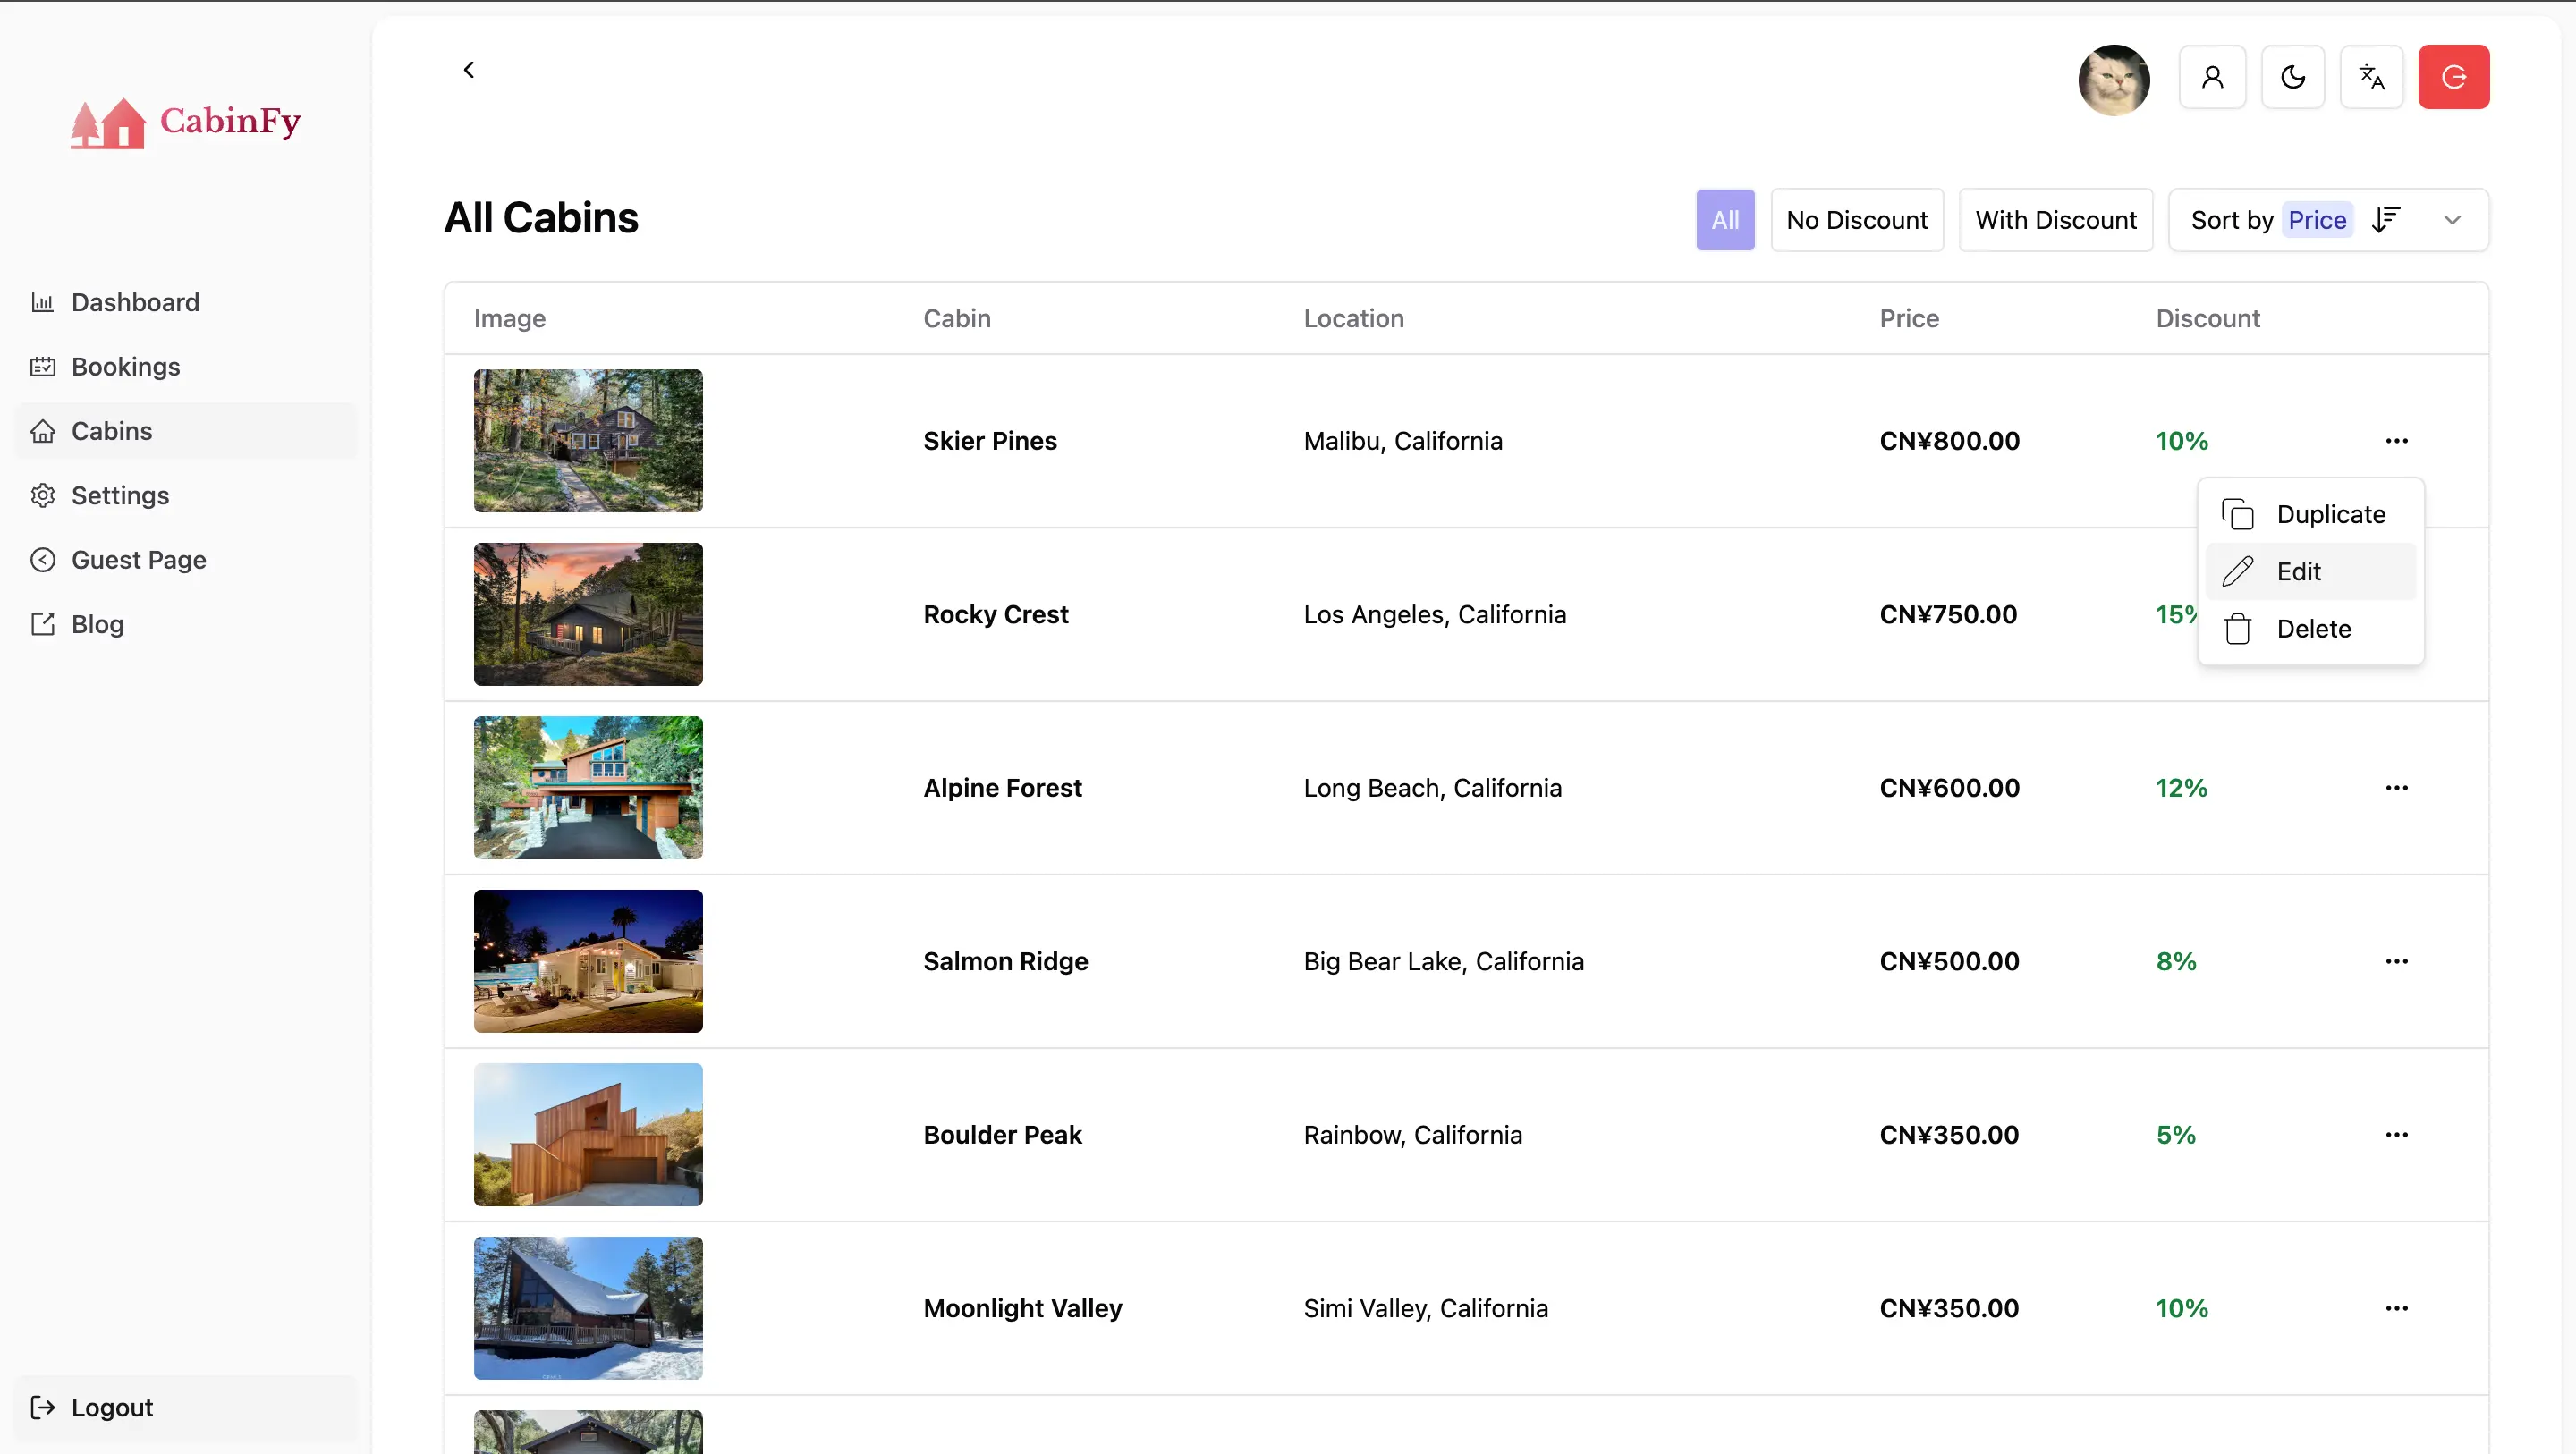Select Edit in the context menu
This screenshot has width=2576, height=1454.
[x=2298, y=571]
